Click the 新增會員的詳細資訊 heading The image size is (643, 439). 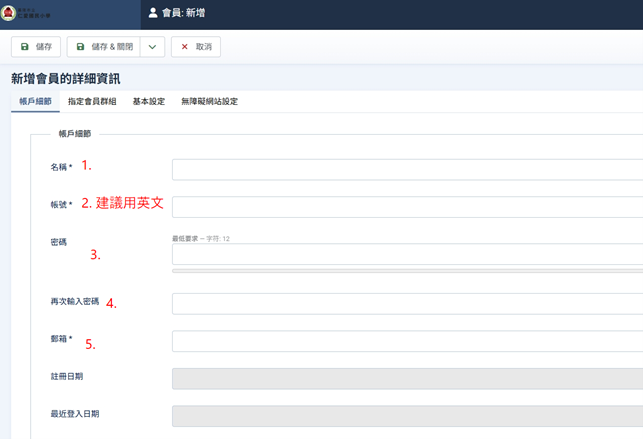[66, 79]
